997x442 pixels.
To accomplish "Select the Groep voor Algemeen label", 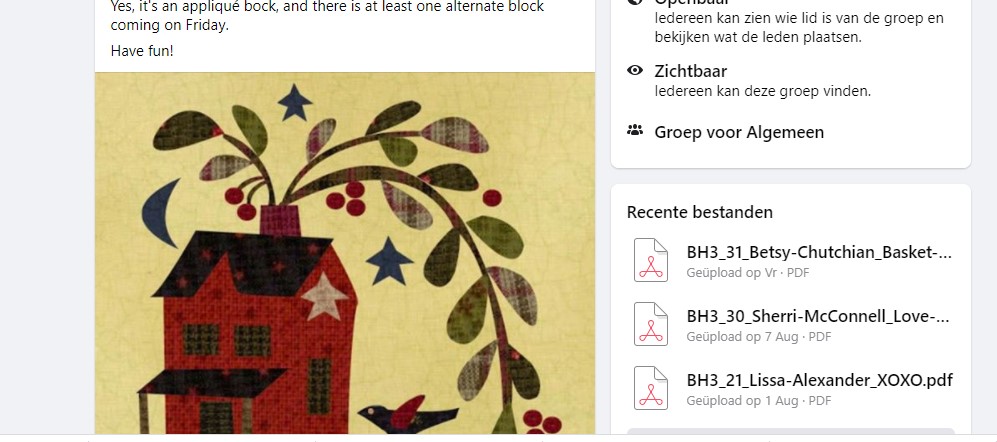I will tap(739, 132).
